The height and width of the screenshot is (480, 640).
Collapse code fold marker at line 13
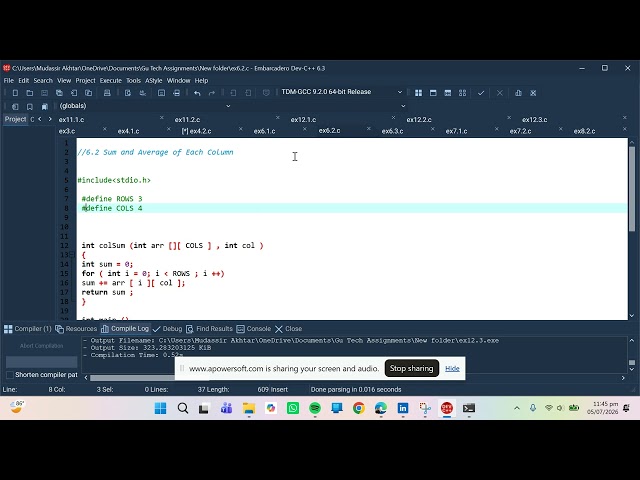(x=72, y=255)
